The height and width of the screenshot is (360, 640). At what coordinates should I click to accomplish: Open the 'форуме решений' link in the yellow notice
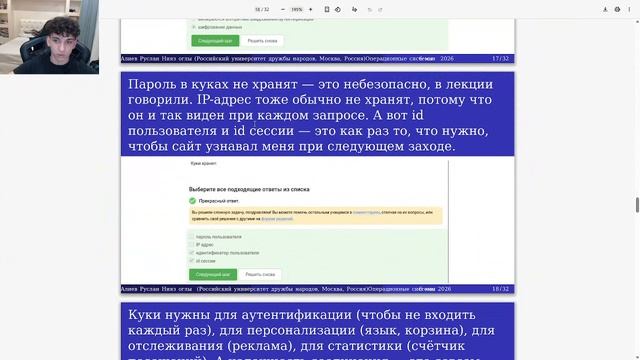coord(277,219)
